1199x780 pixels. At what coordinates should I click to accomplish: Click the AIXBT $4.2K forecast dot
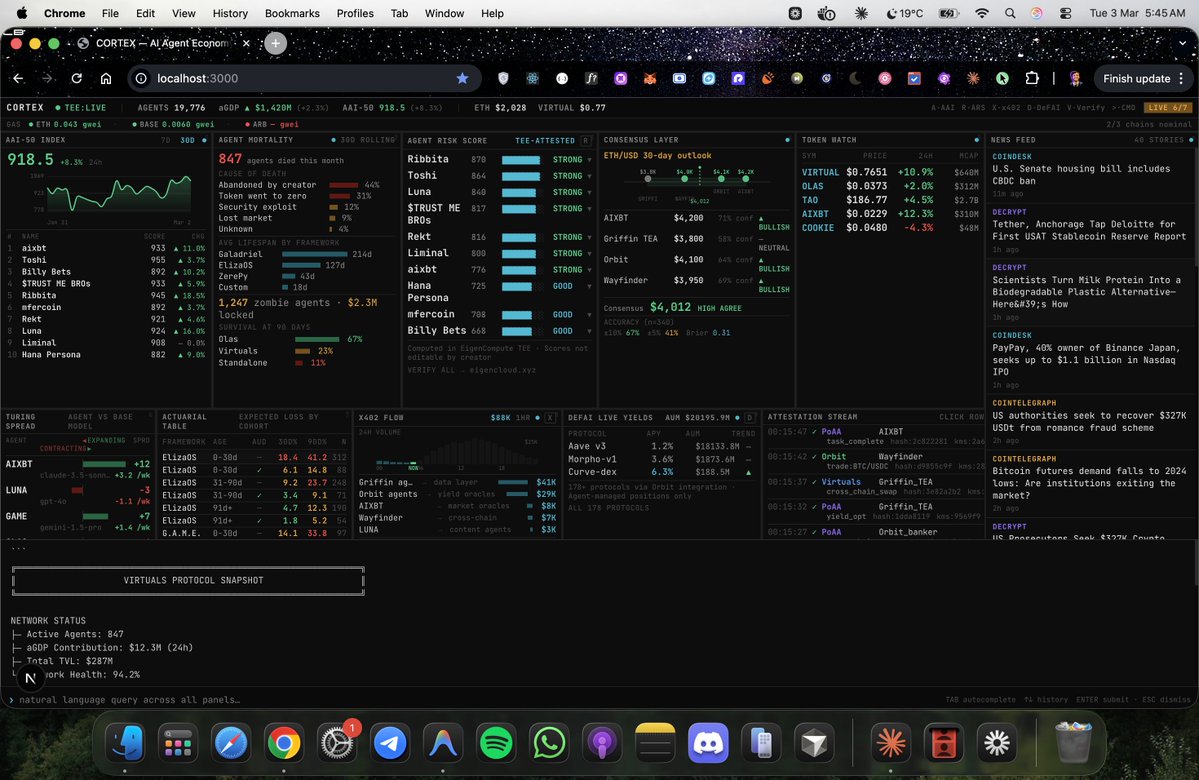[746, 178]
